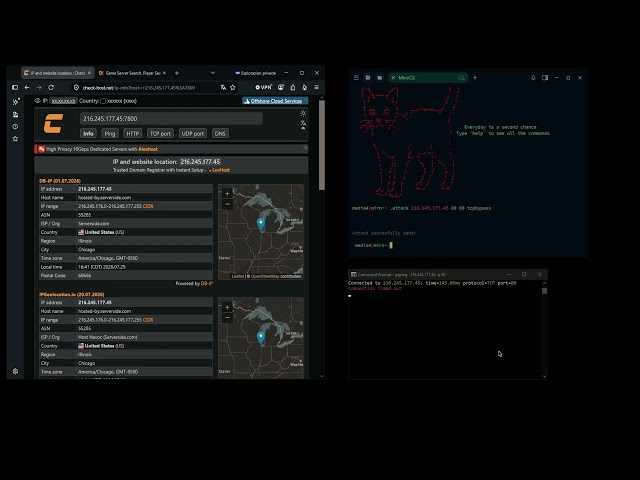Select the Ping check button
The image size is (640, 480).
coord(110,133)
